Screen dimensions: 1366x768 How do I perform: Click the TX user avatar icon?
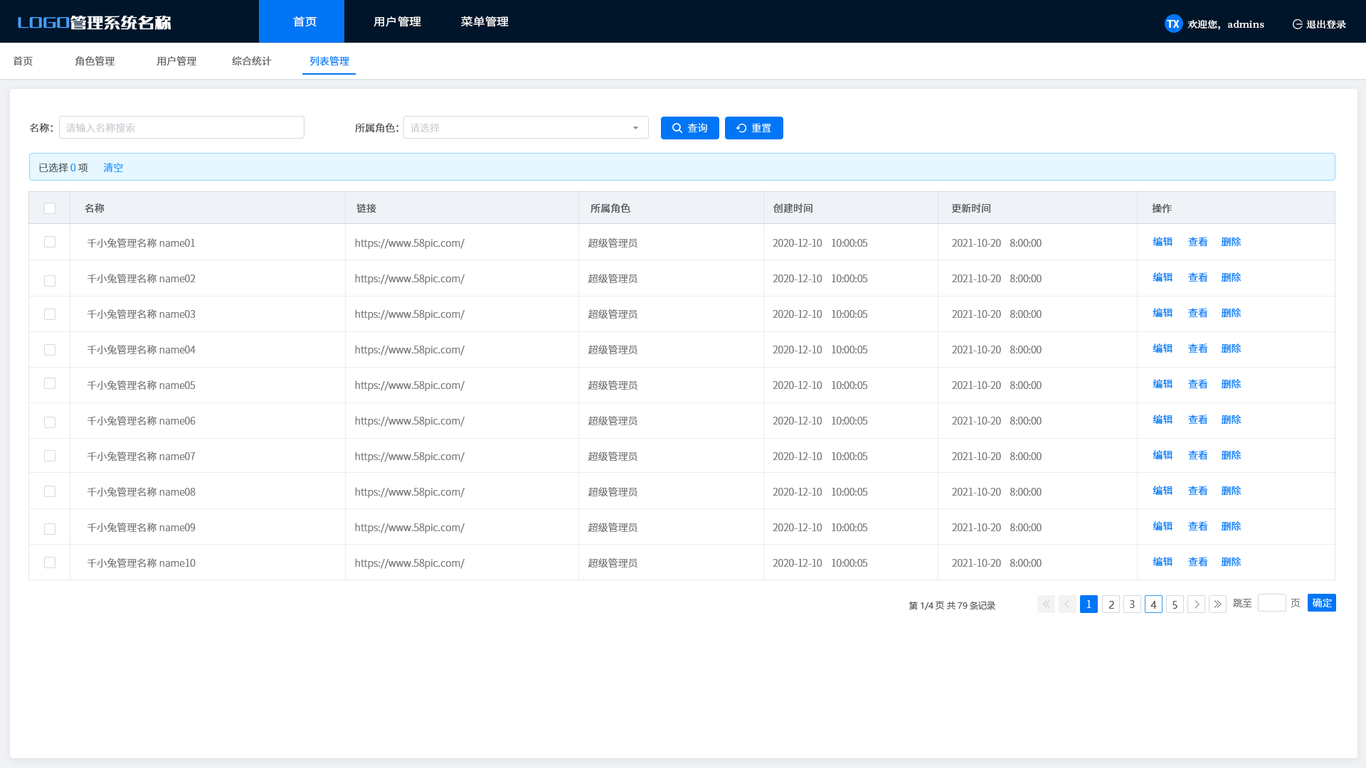click(x=1174, y=24)
